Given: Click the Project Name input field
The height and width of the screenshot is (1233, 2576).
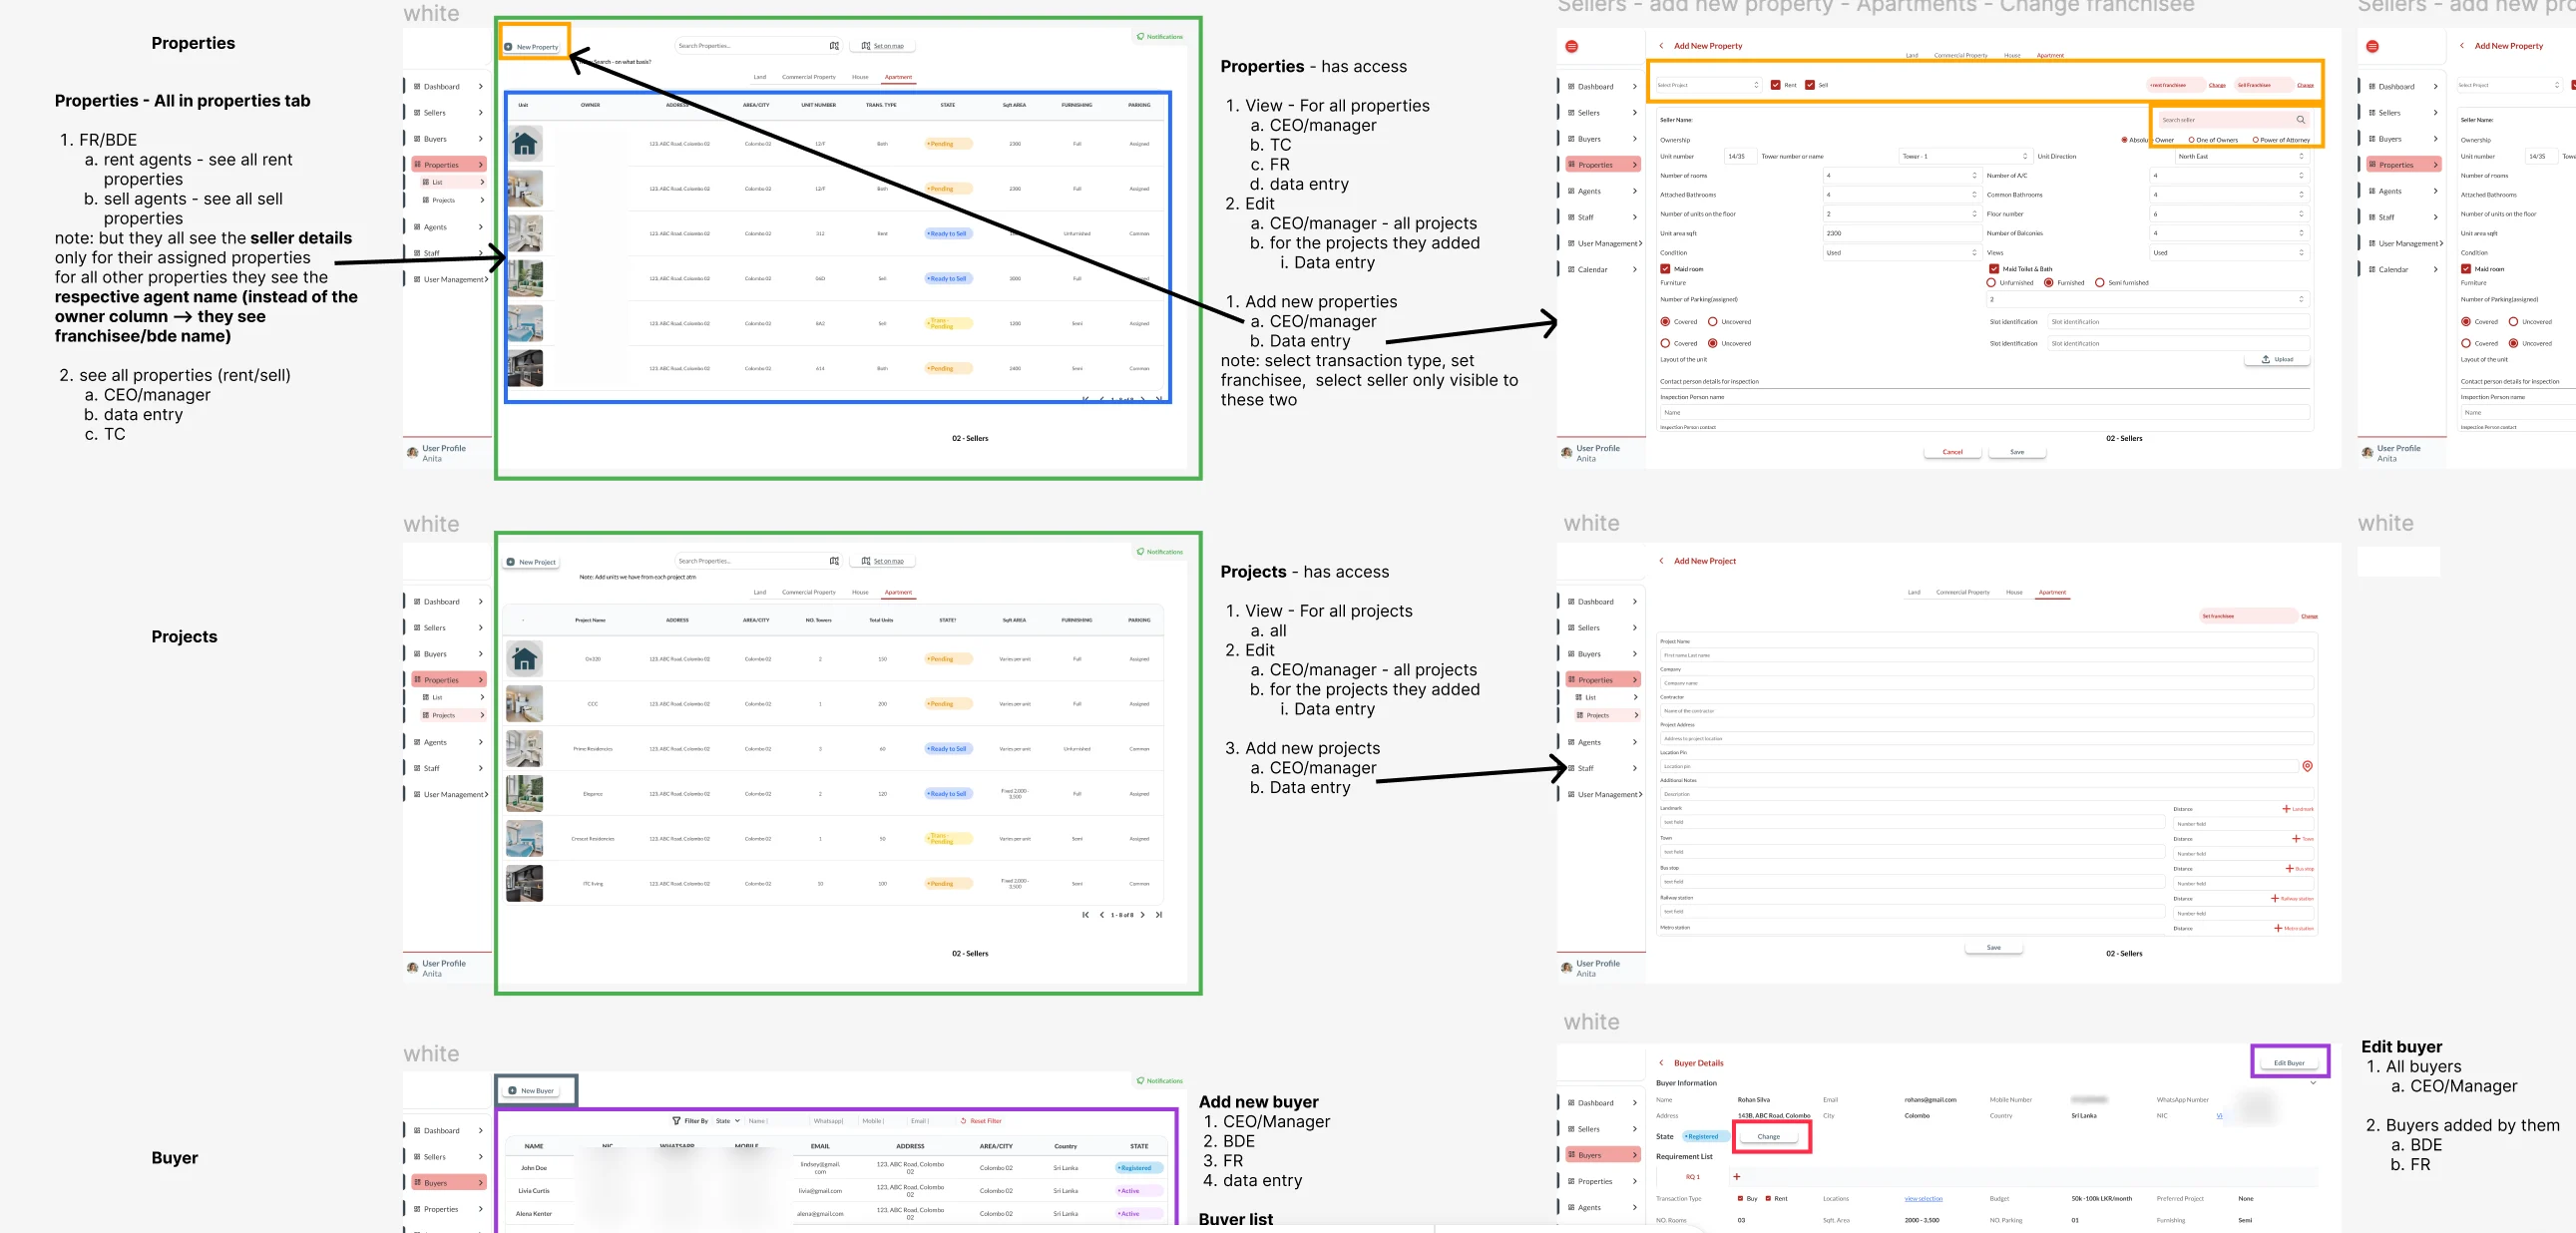Looking at the screenshot, I should click(x=1988, y=655).
